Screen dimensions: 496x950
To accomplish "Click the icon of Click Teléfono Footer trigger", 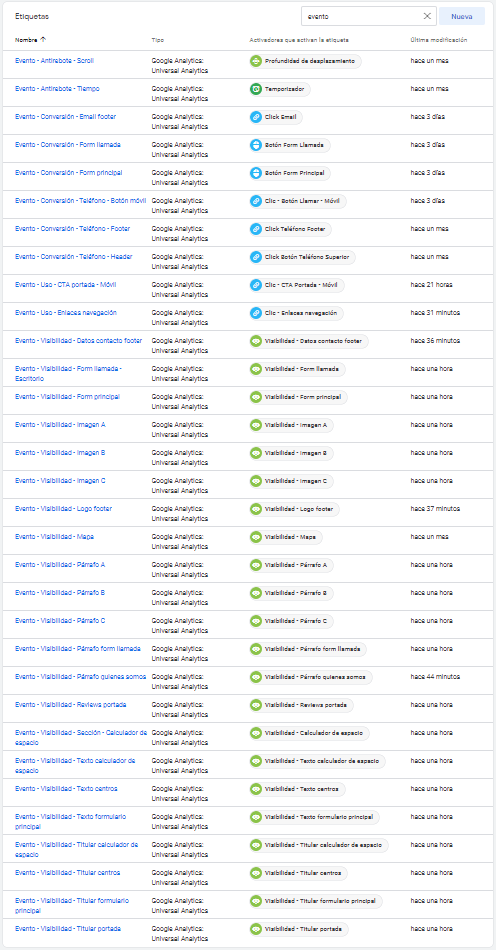I will (256, 229).
